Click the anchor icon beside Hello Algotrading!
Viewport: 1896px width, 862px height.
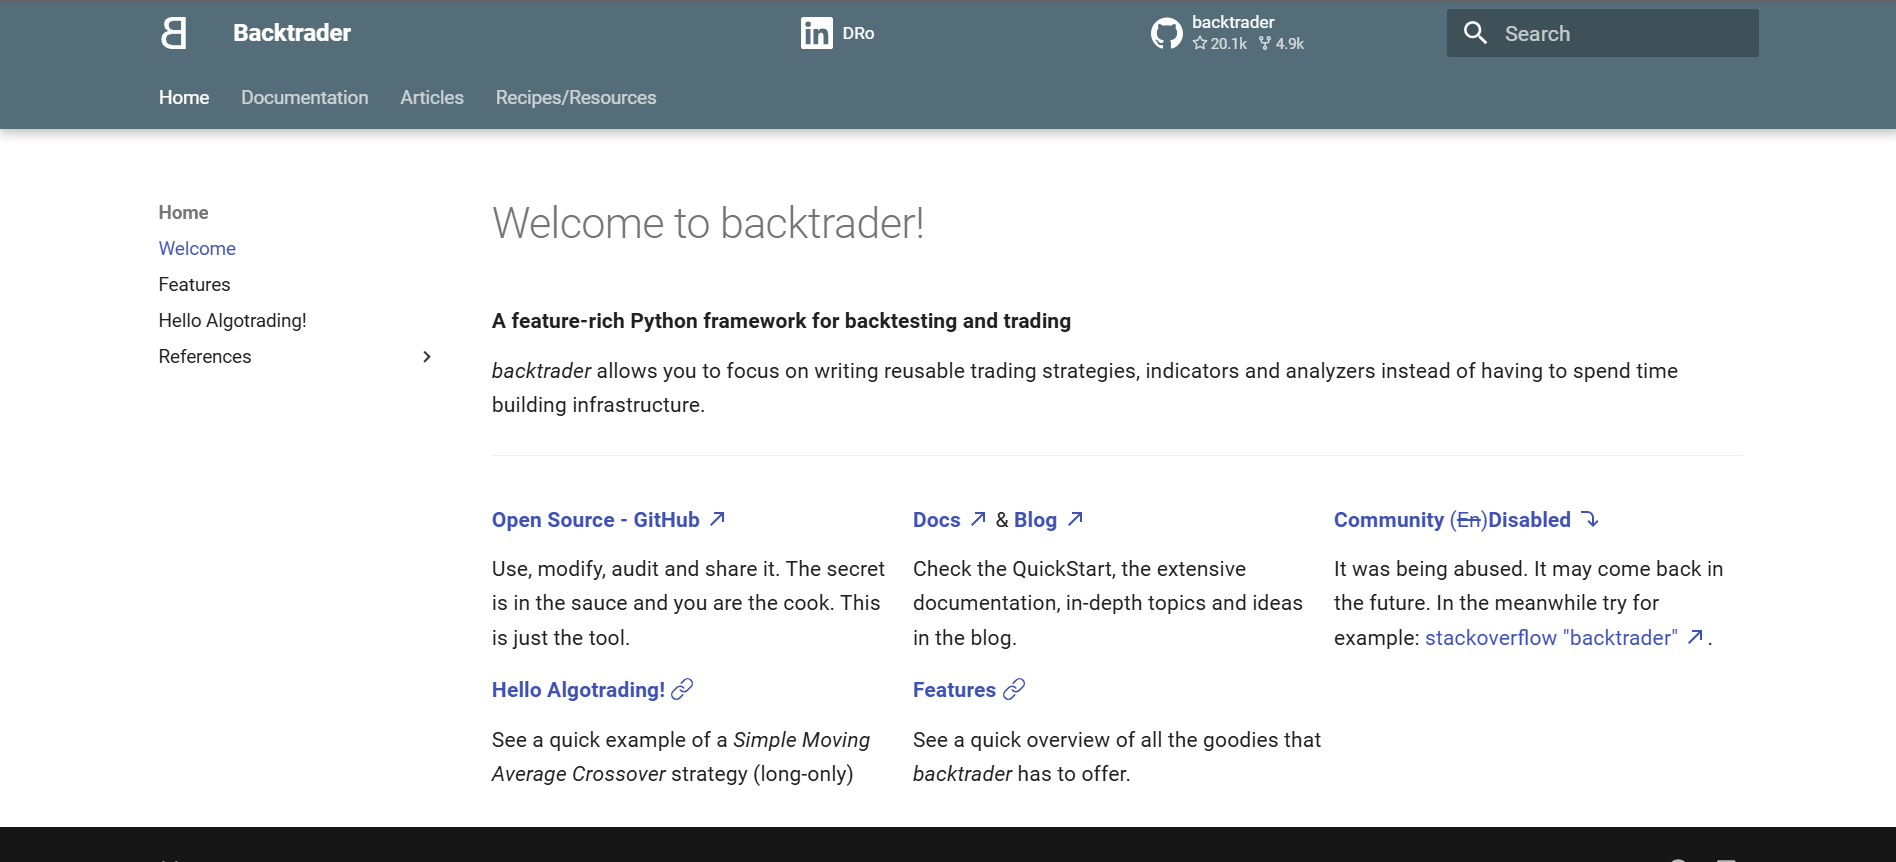click(682, 690)
